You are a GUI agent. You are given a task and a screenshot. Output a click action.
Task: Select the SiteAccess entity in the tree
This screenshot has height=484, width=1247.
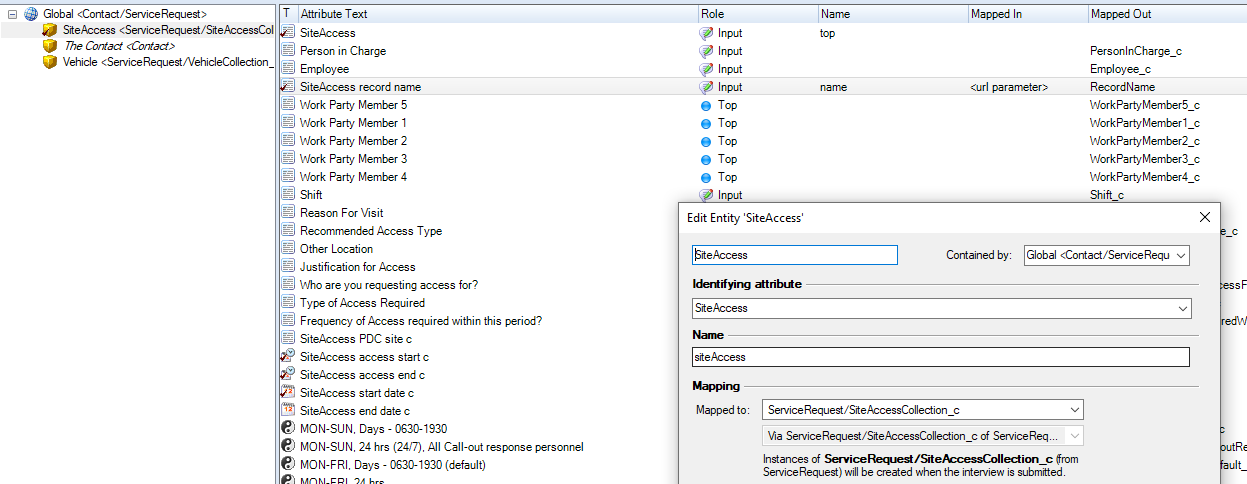click(167, 30)
